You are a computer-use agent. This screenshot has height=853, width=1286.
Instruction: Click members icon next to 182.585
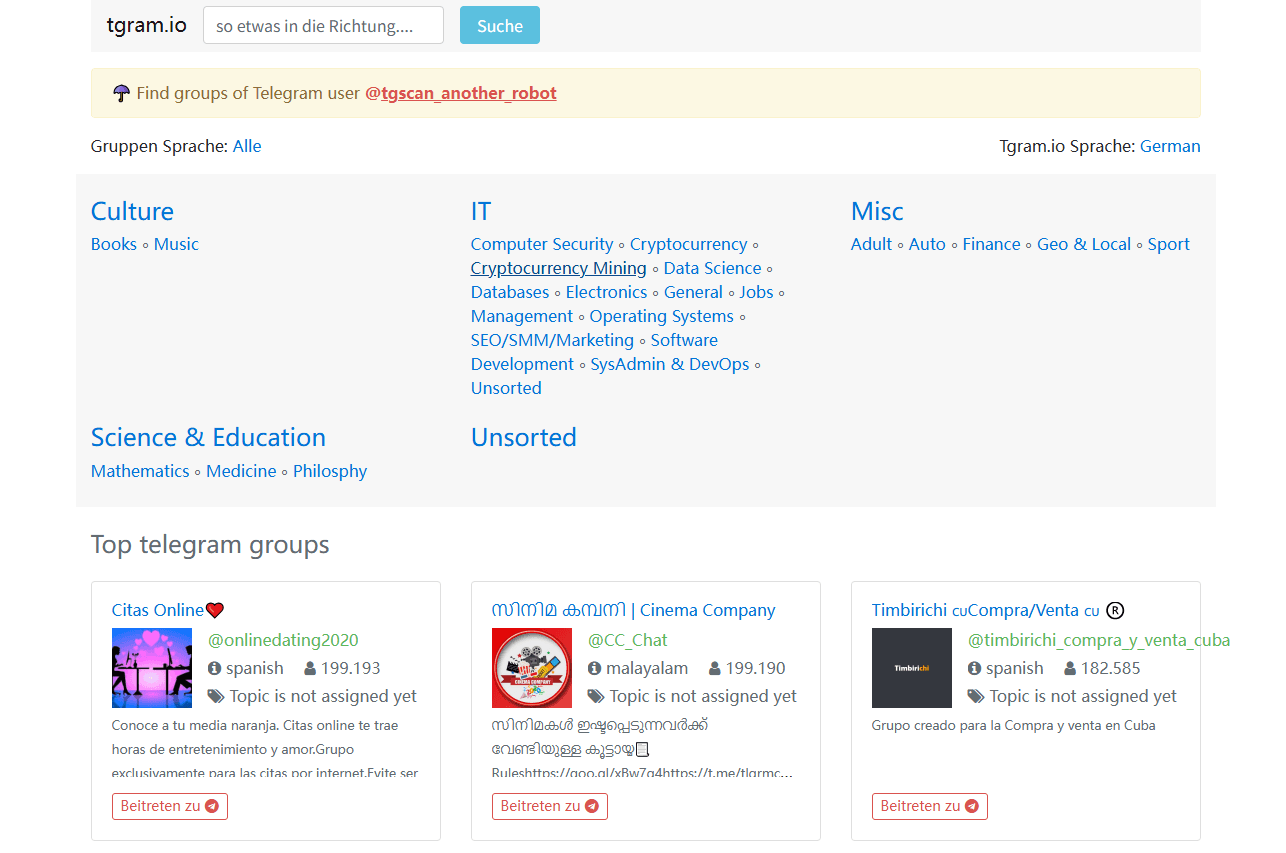pos(1070,668)
